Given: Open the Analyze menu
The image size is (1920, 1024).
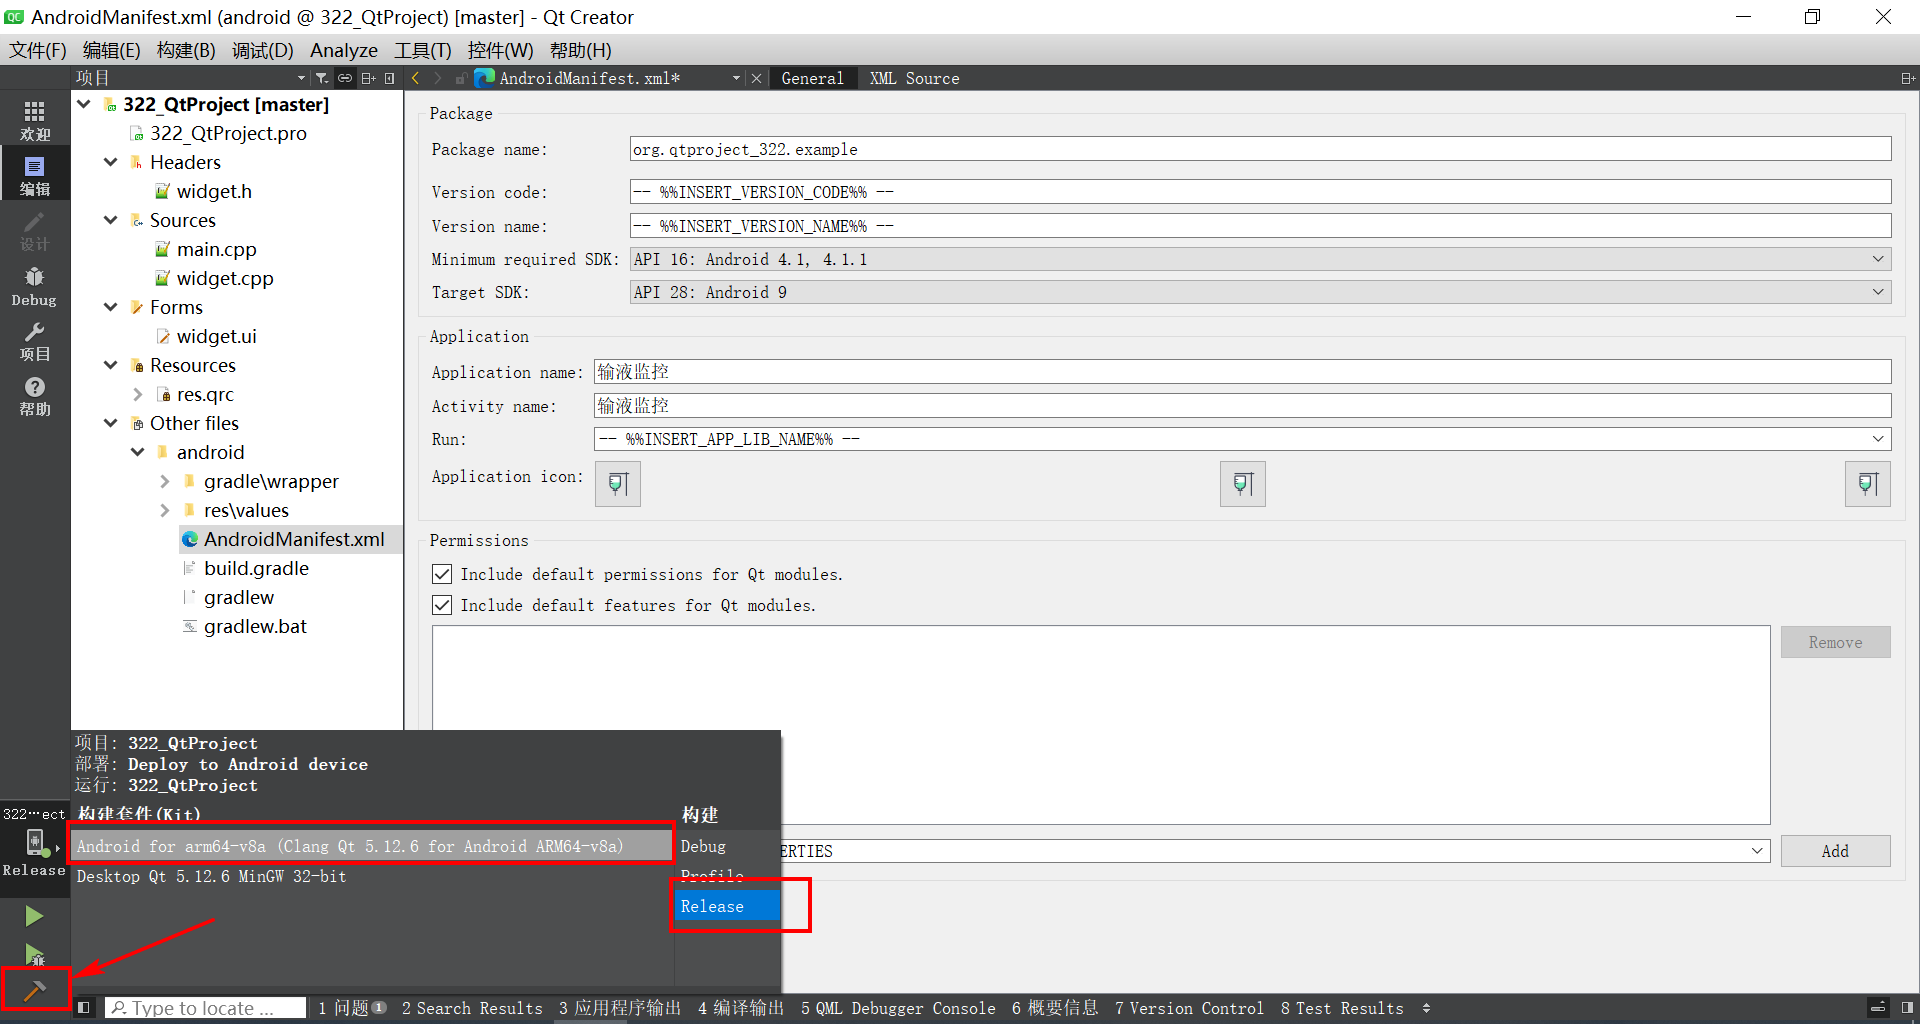Looking at the screenshot, I should click(344, 50).
